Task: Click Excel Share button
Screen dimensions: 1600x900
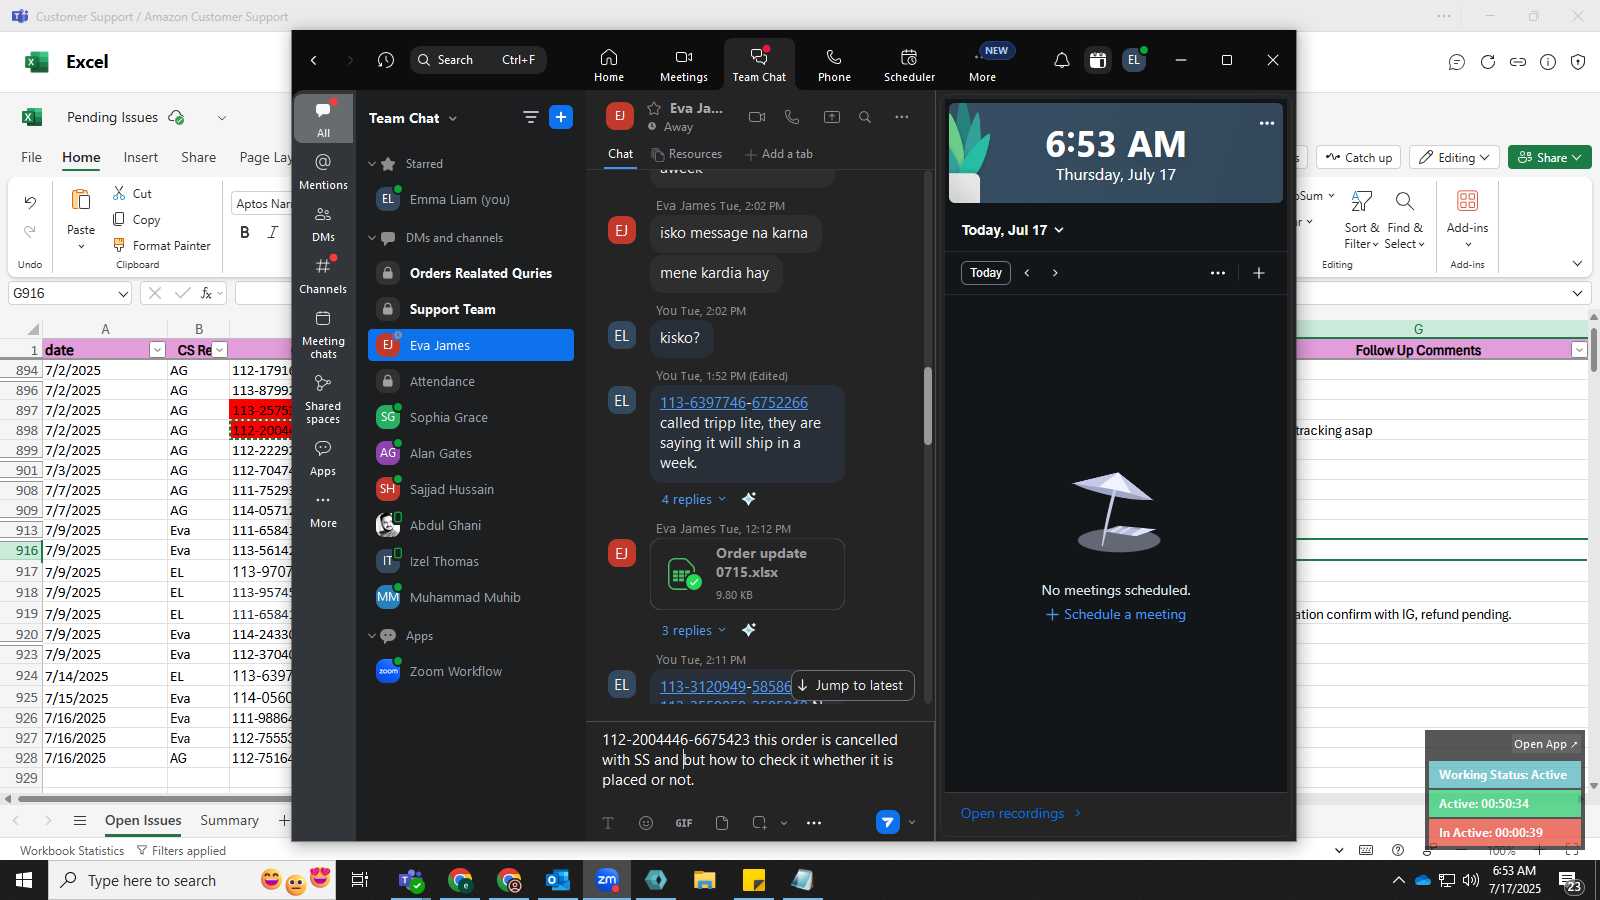Action: coord(1549,157)
